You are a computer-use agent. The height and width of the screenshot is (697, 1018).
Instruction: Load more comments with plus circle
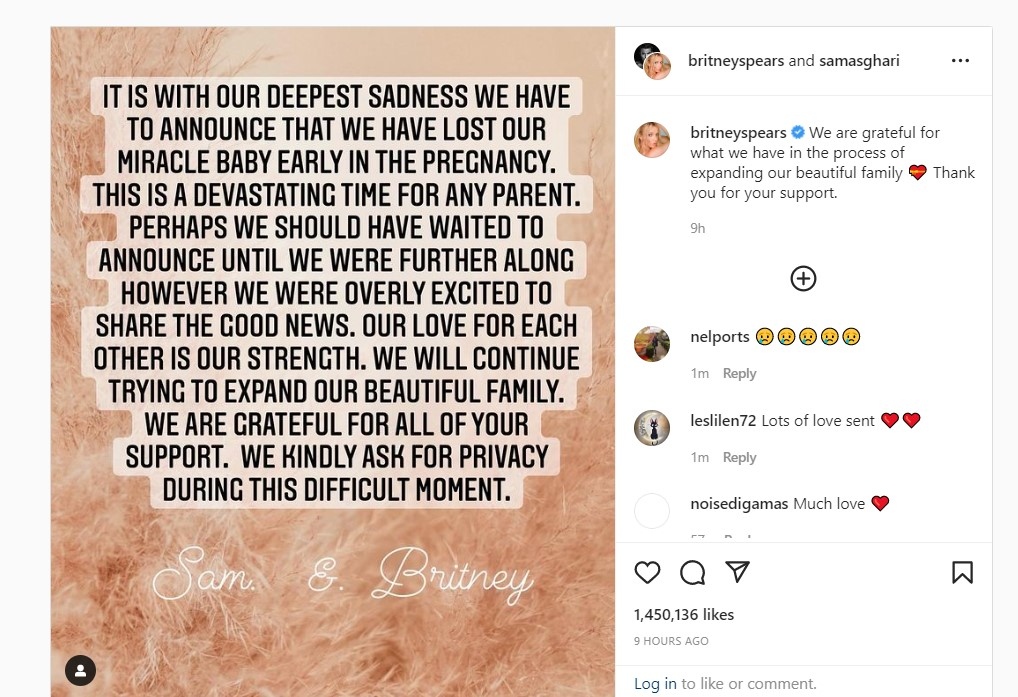point(803,279)
